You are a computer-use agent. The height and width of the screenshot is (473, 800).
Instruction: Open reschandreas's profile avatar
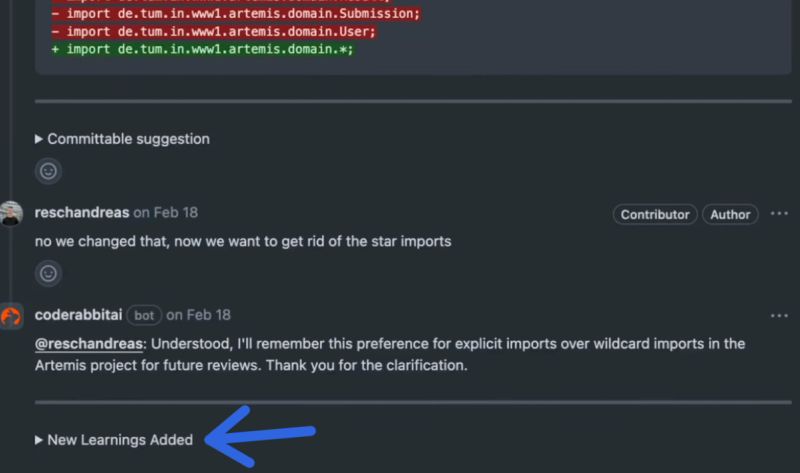[11, 213]
